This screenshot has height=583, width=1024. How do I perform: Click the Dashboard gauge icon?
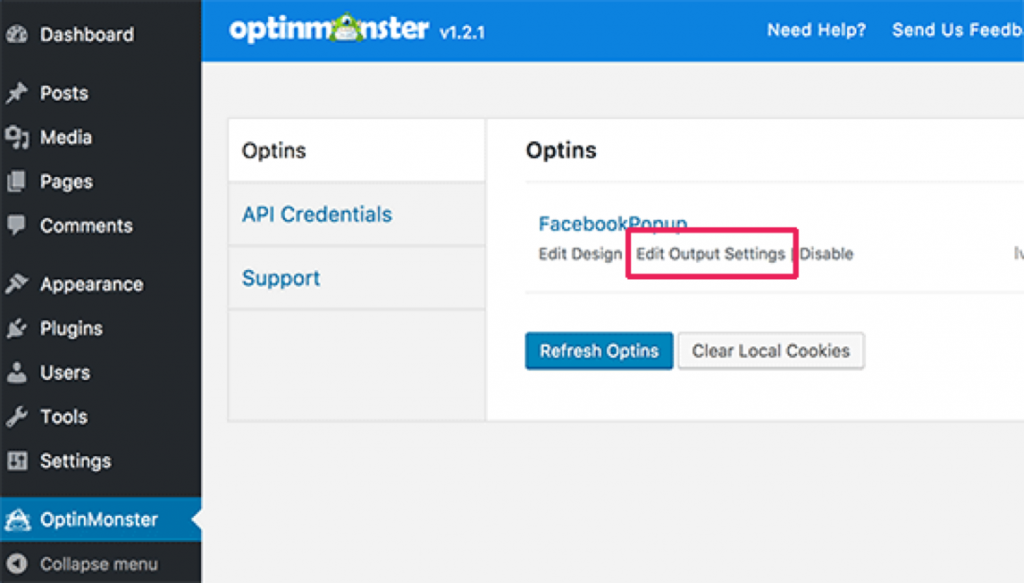(17, 34)
